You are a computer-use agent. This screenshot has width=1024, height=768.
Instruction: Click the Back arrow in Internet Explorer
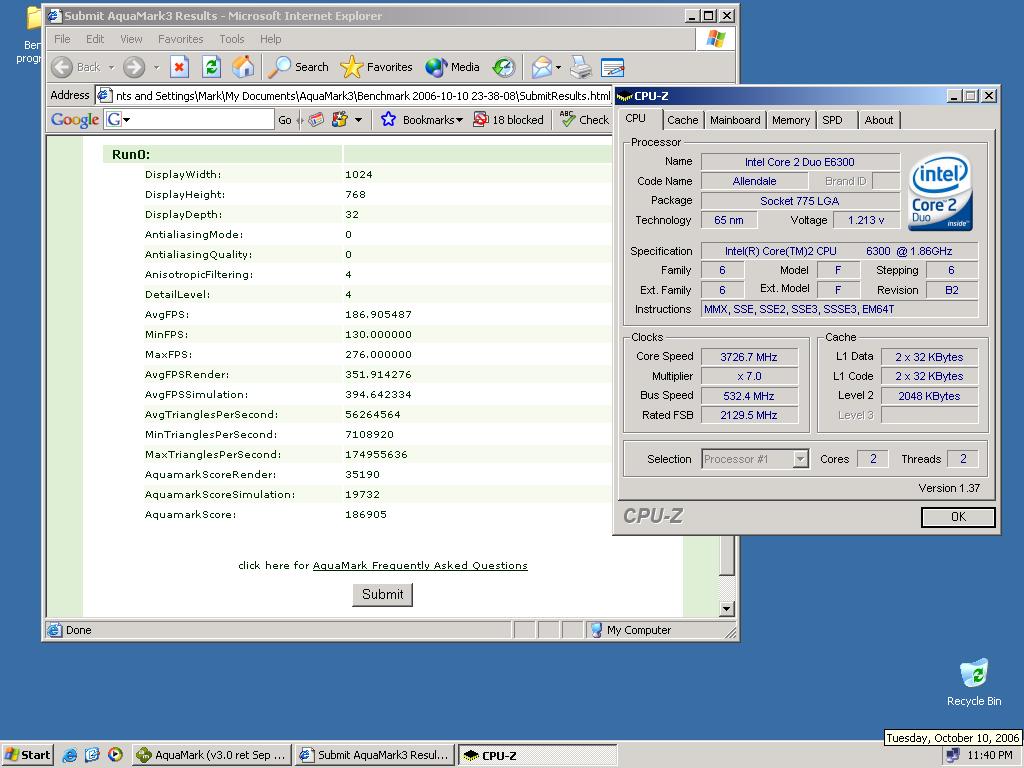[62, 67]
